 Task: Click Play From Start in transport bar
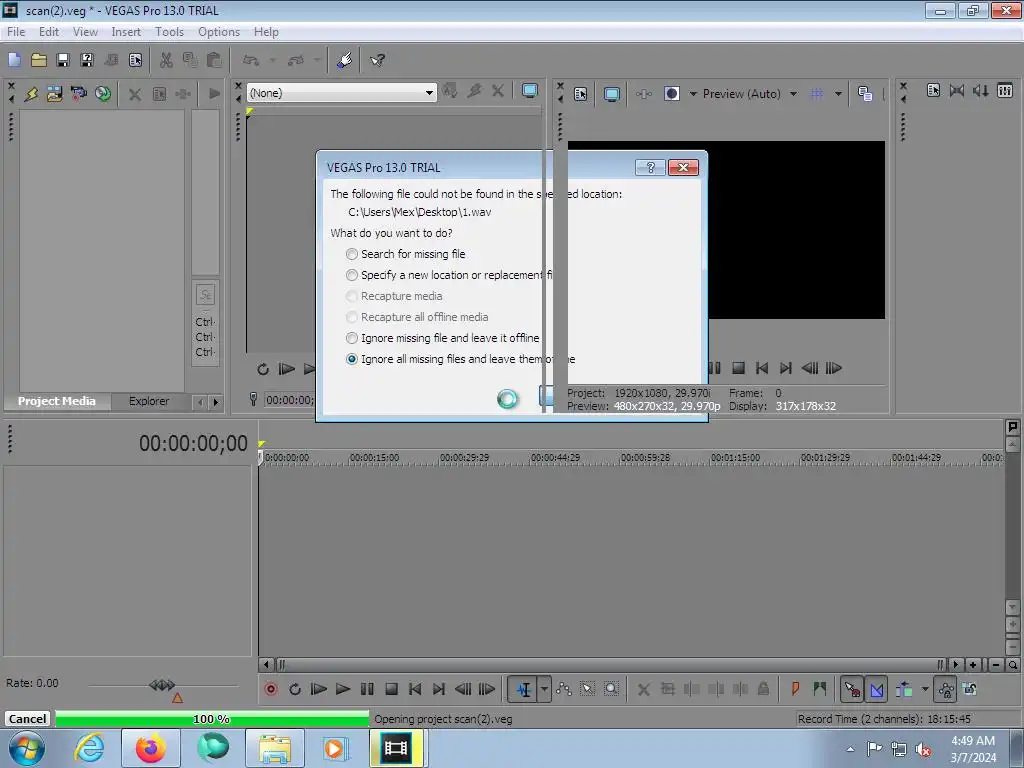(x=318, y=689)
